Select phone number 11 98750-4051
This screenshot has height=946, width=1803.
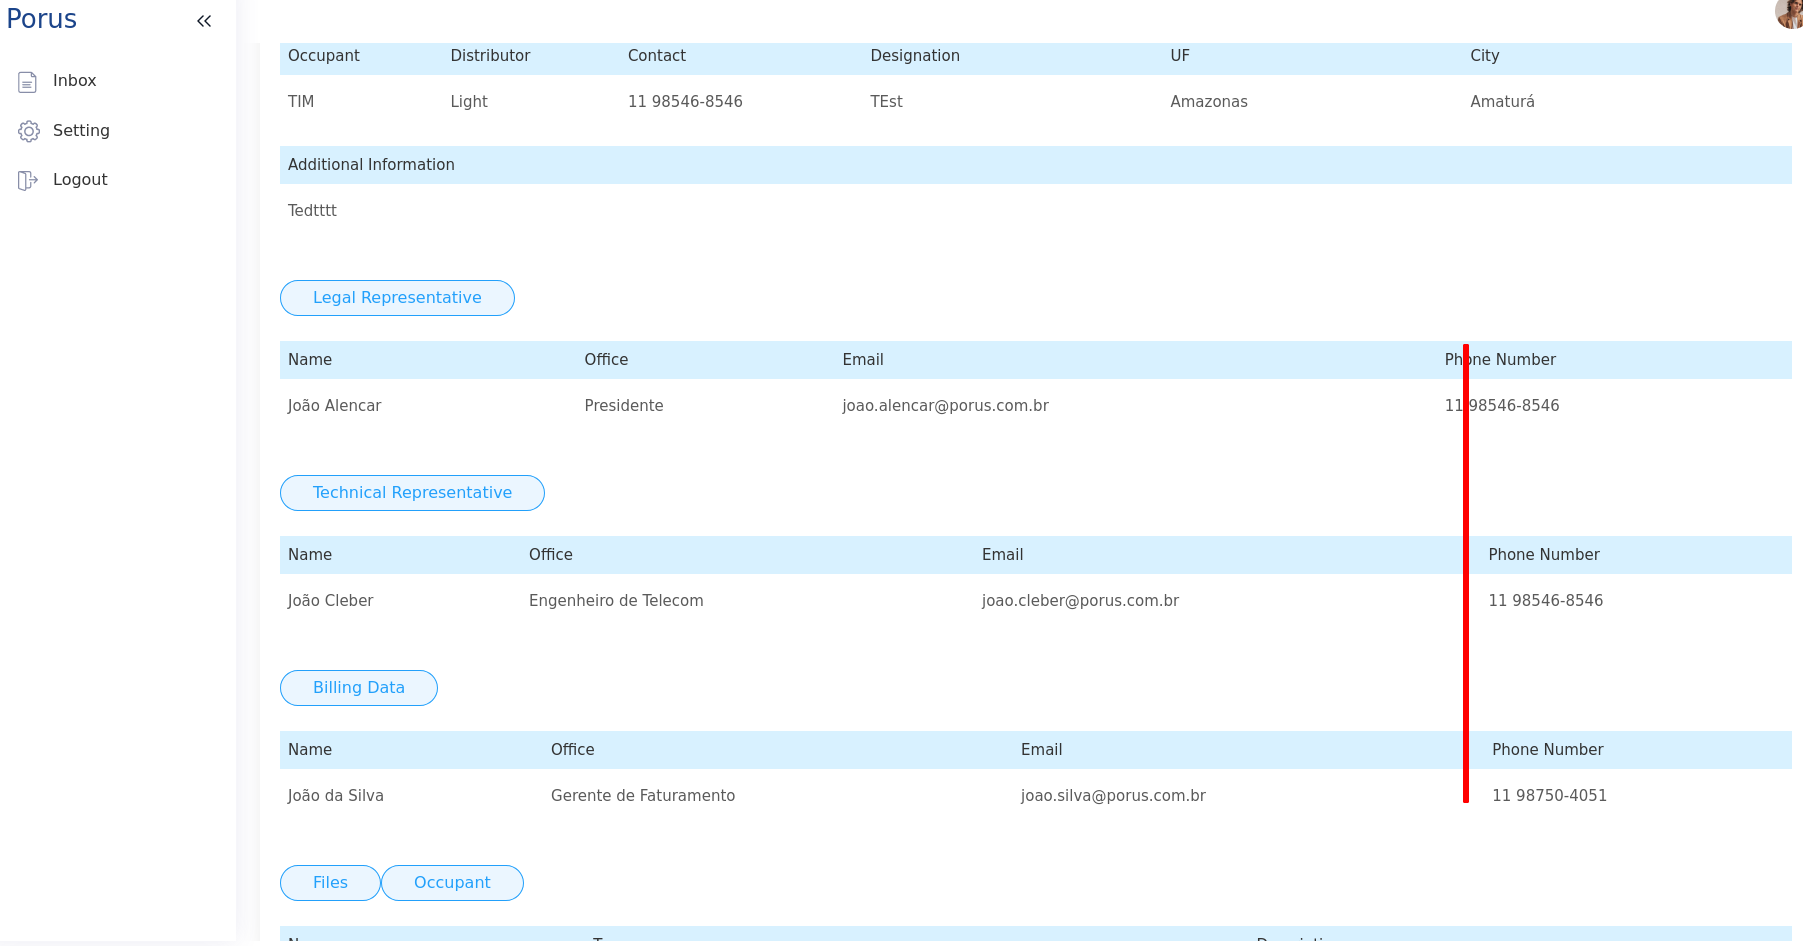coord(1550,796)
